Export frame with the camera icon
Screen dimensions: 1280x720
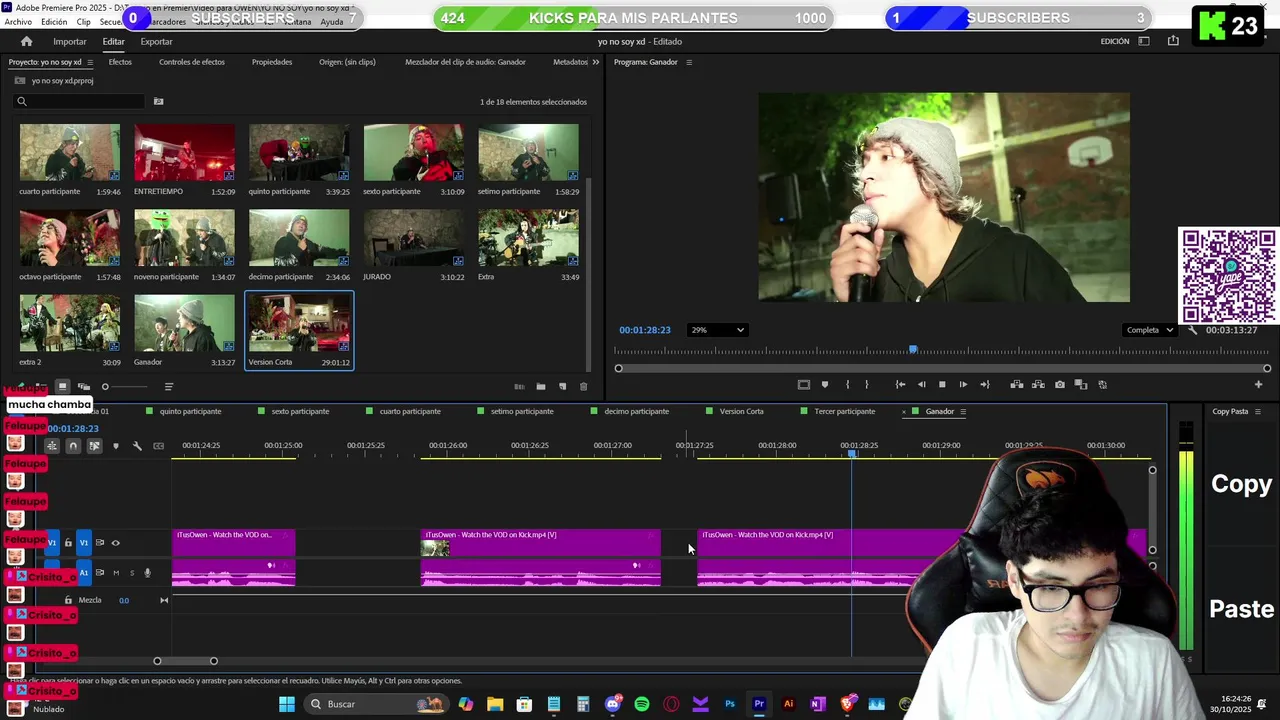(1060, 384)
